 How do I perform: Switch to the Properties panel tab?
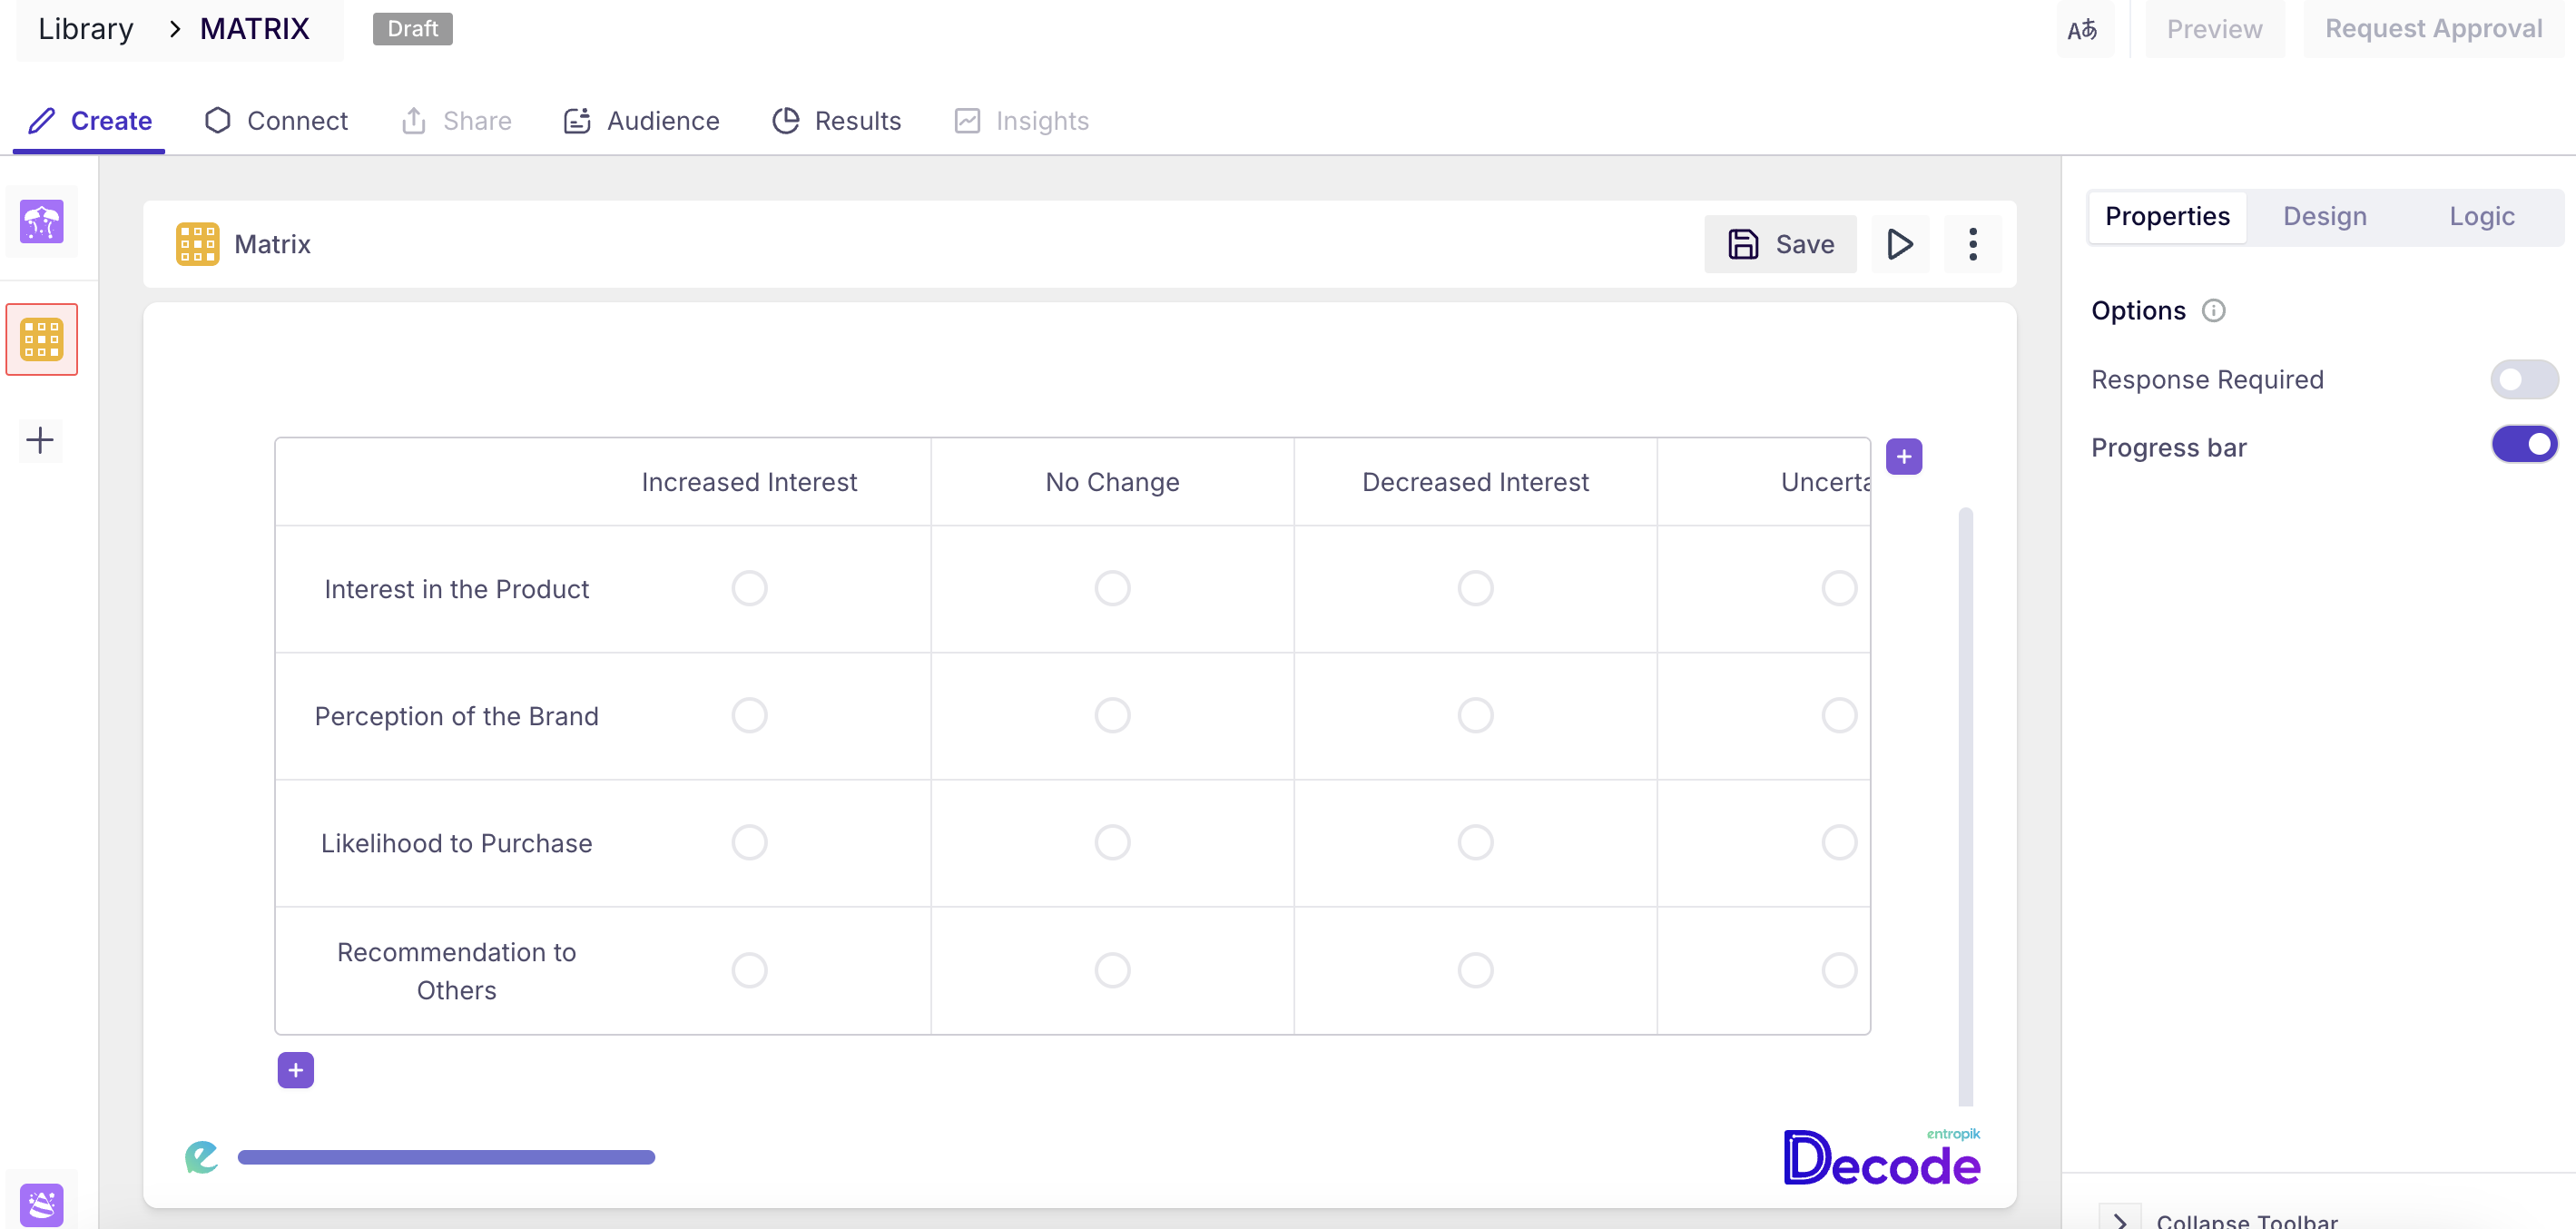(2167, 216)
